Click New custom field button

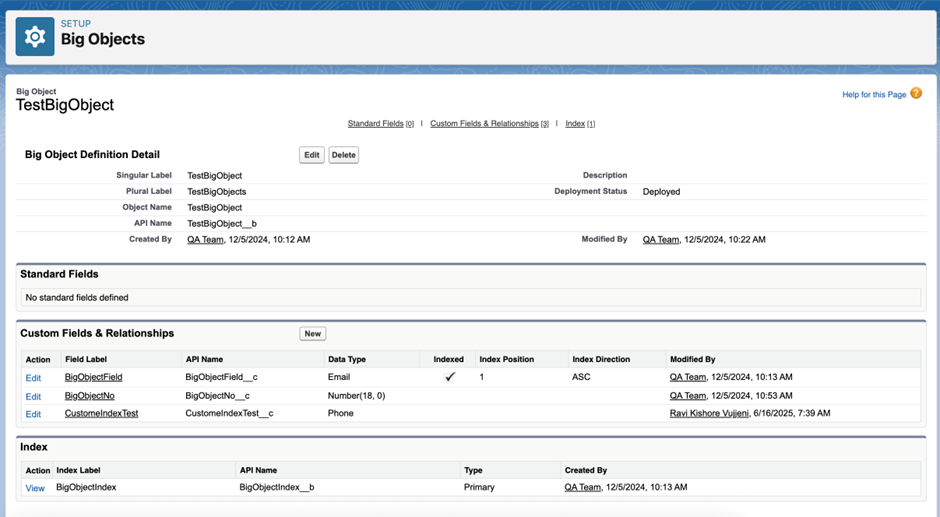[x=313, y=334]
